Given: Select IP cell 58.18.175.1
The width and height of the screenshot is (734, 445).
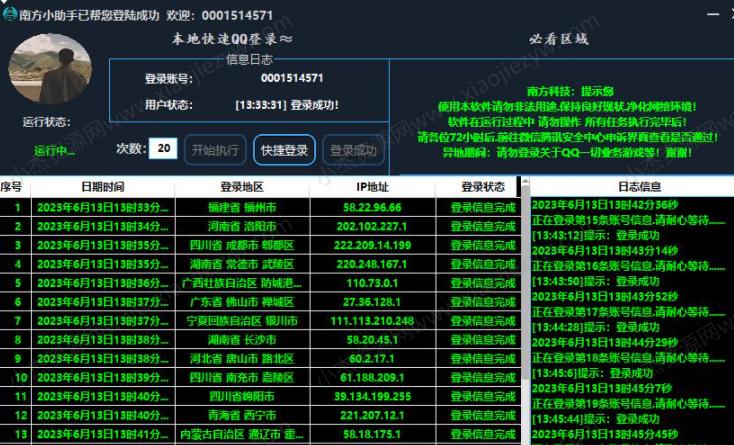Looking at the screenshot, I should click(372, 434).
